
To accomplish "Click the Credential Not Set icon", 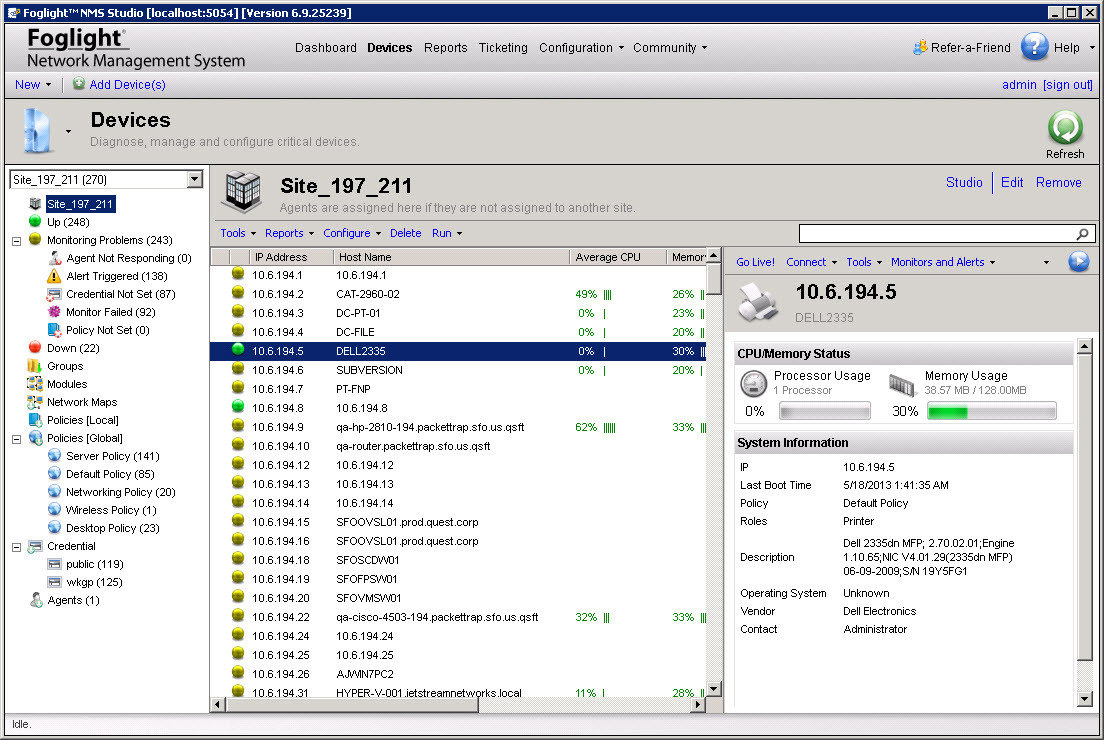I will [x=54, y=294].
